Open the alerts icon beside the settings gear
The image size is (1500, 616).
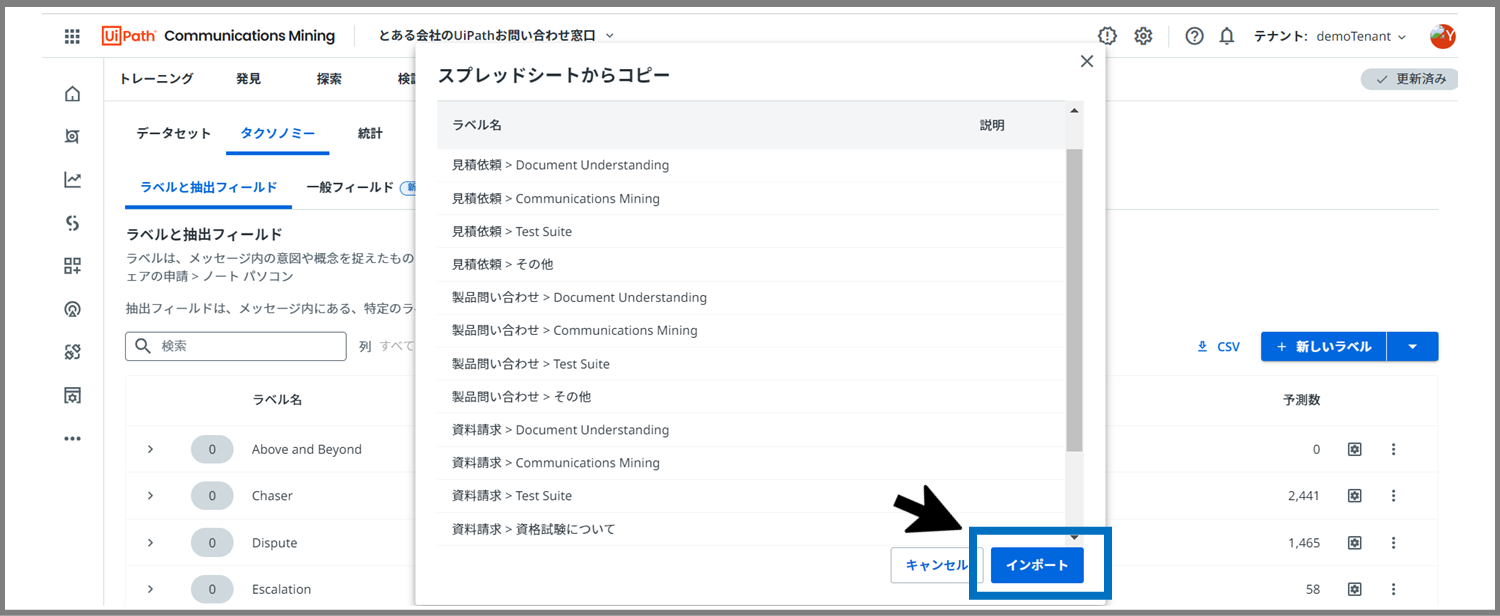point(1107,36)
